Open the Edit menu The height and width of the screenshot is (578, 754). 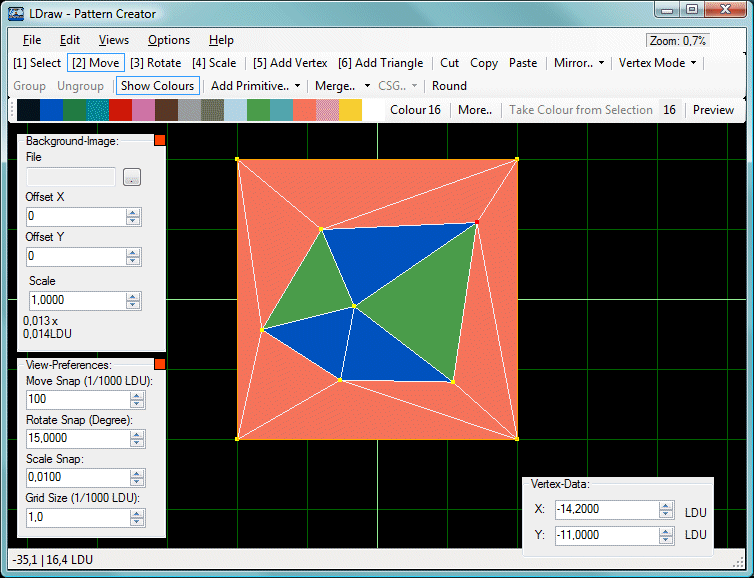pyautogui.click(x=70, y=40)
